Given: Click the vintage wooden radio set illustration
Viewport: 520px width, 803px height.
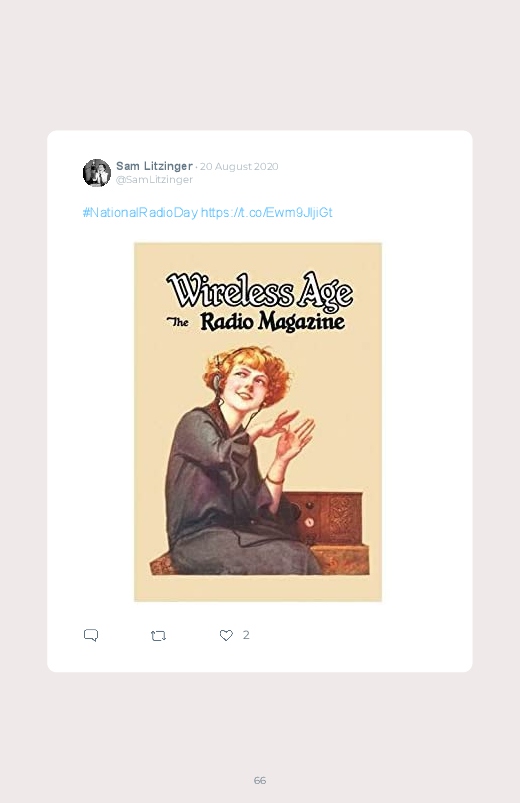Looking at the screenshot, I should pyautogui.click(x=324, y=518).
